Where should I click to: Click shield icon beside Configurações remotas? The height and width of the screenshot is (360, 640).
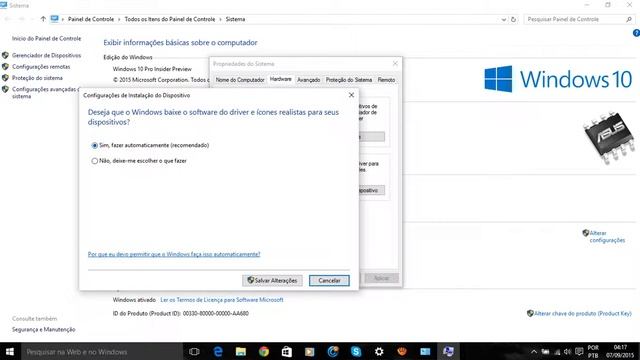click(5, 67)
